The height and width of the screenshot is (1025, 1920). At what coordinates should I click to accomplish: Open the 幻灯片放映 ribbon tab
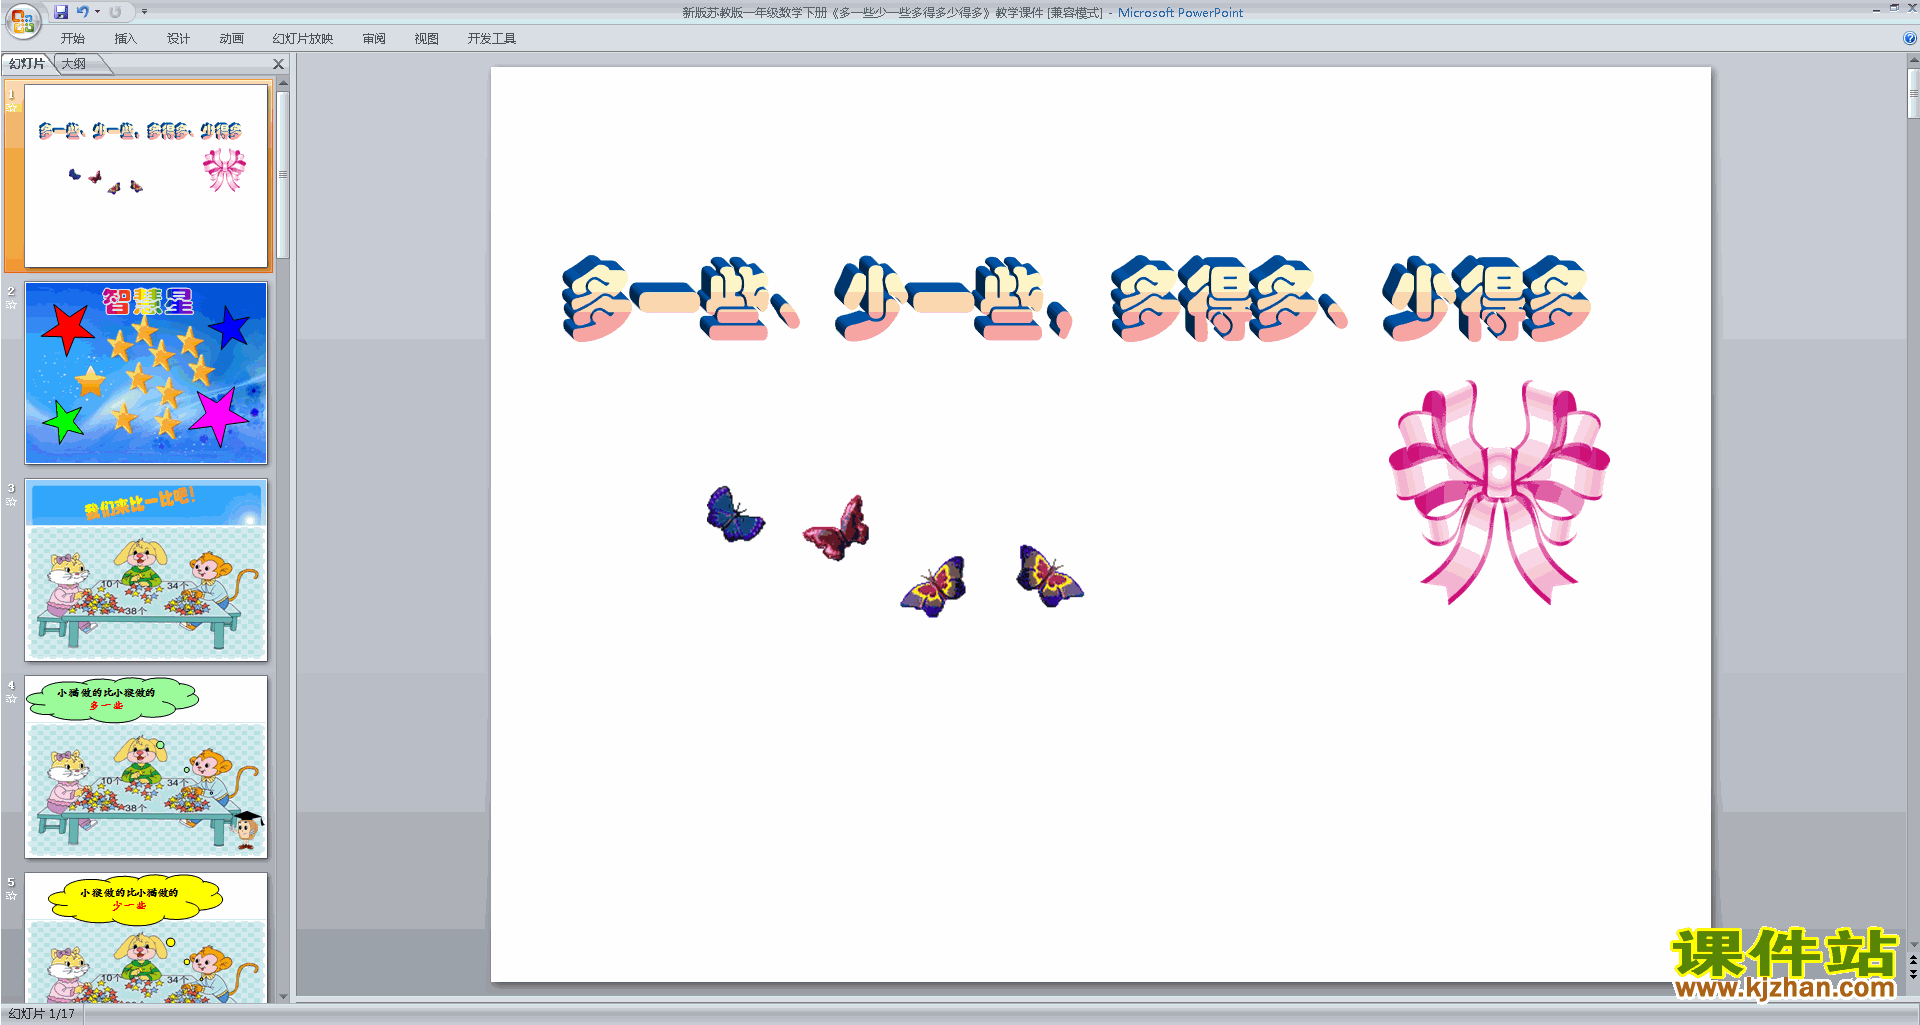point(303,39)
